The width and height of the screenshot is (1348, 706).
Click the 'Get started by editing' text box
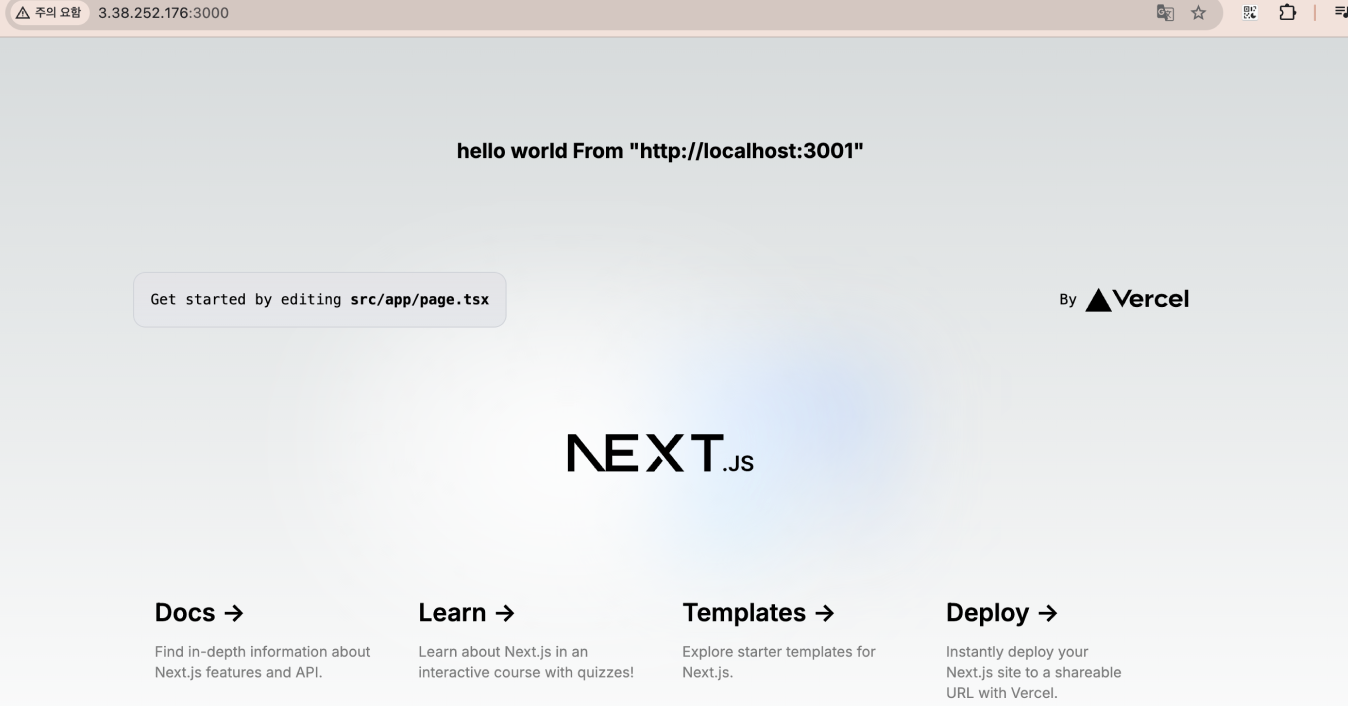pos(320,300)
